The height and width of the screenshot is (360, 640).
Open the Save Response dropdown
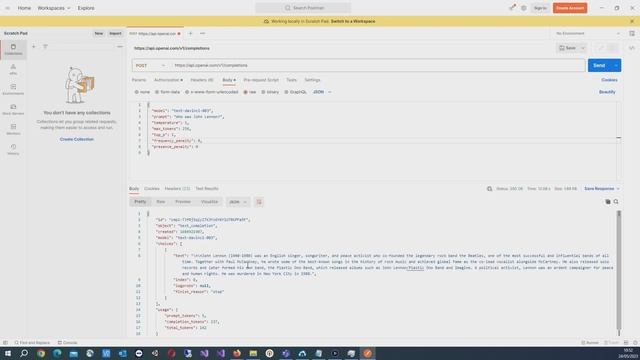602,189
